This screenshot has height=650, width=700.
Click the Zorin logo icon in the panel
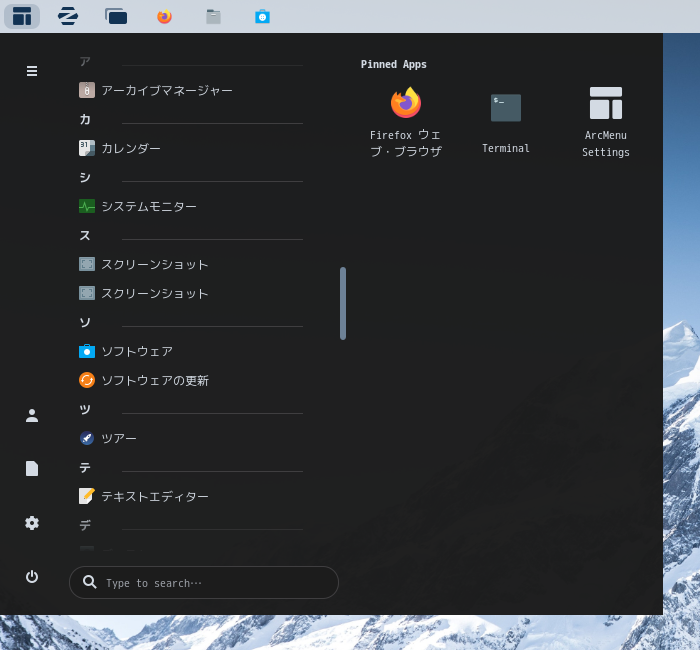(68, 17)
